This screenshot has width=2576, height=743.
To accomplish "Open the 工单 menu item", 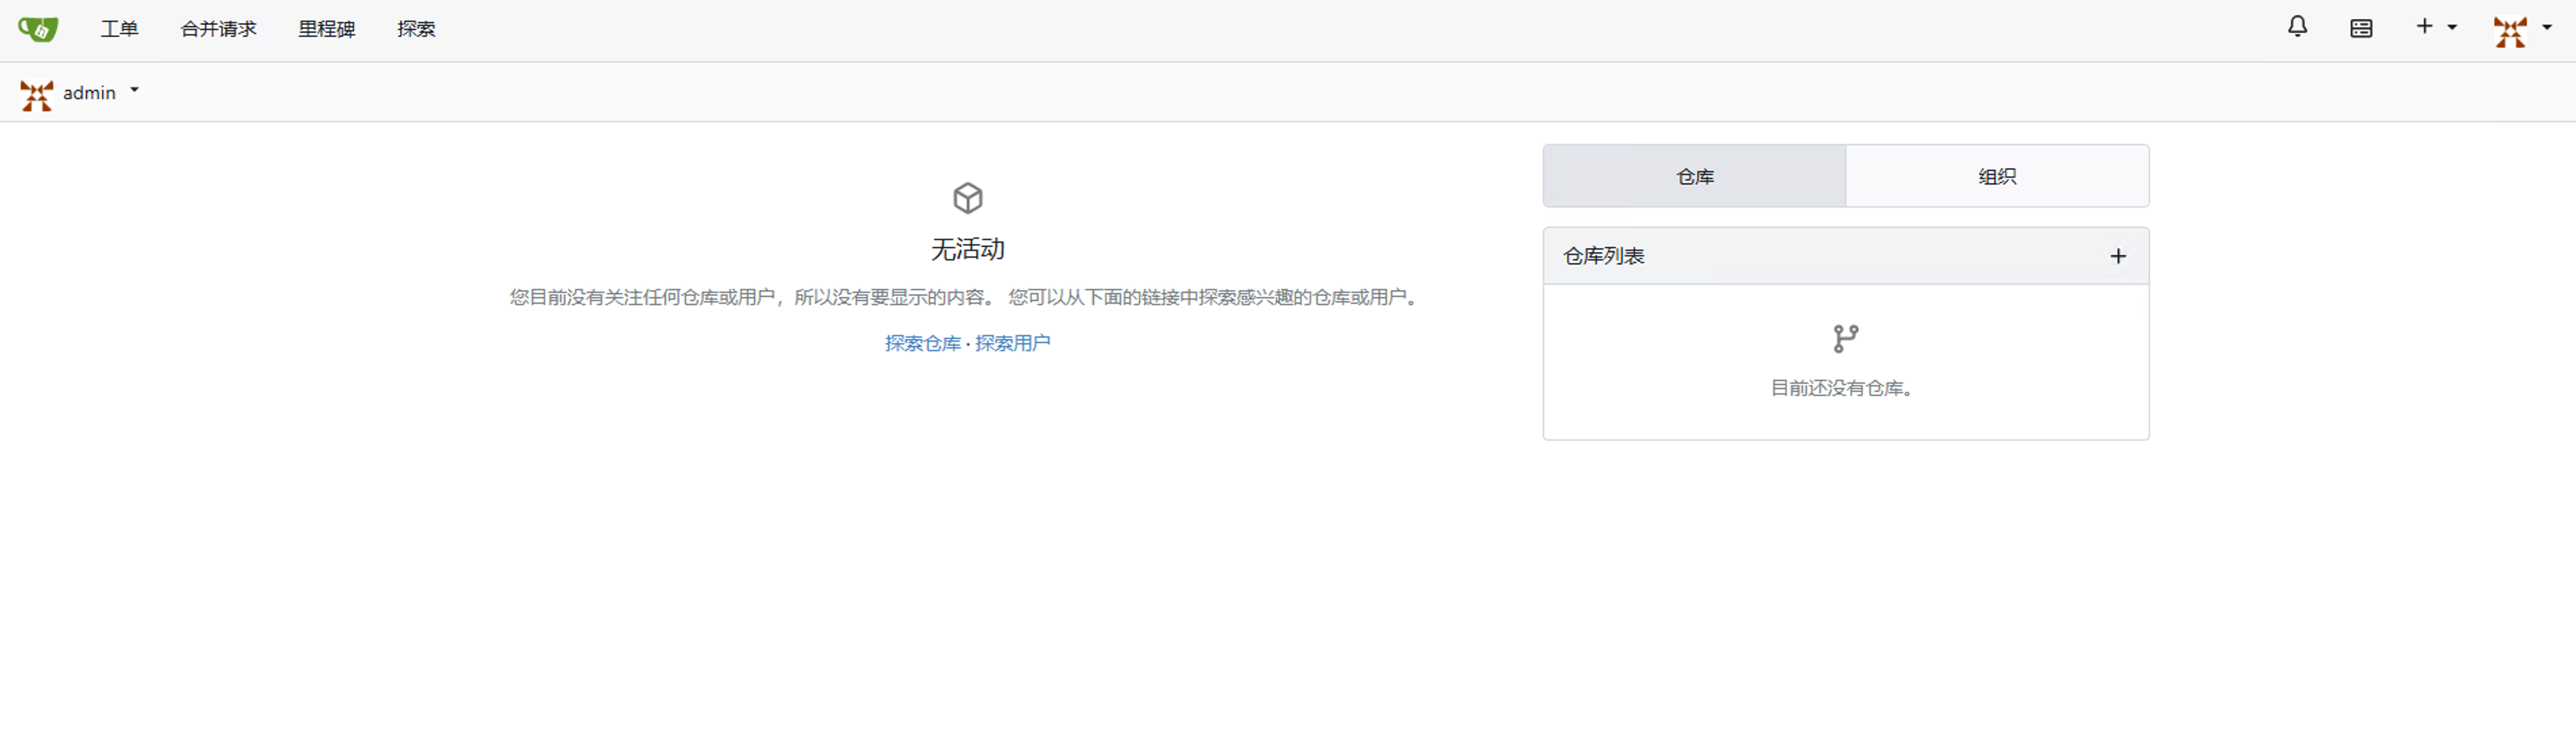I will click(x=119, y=29).
